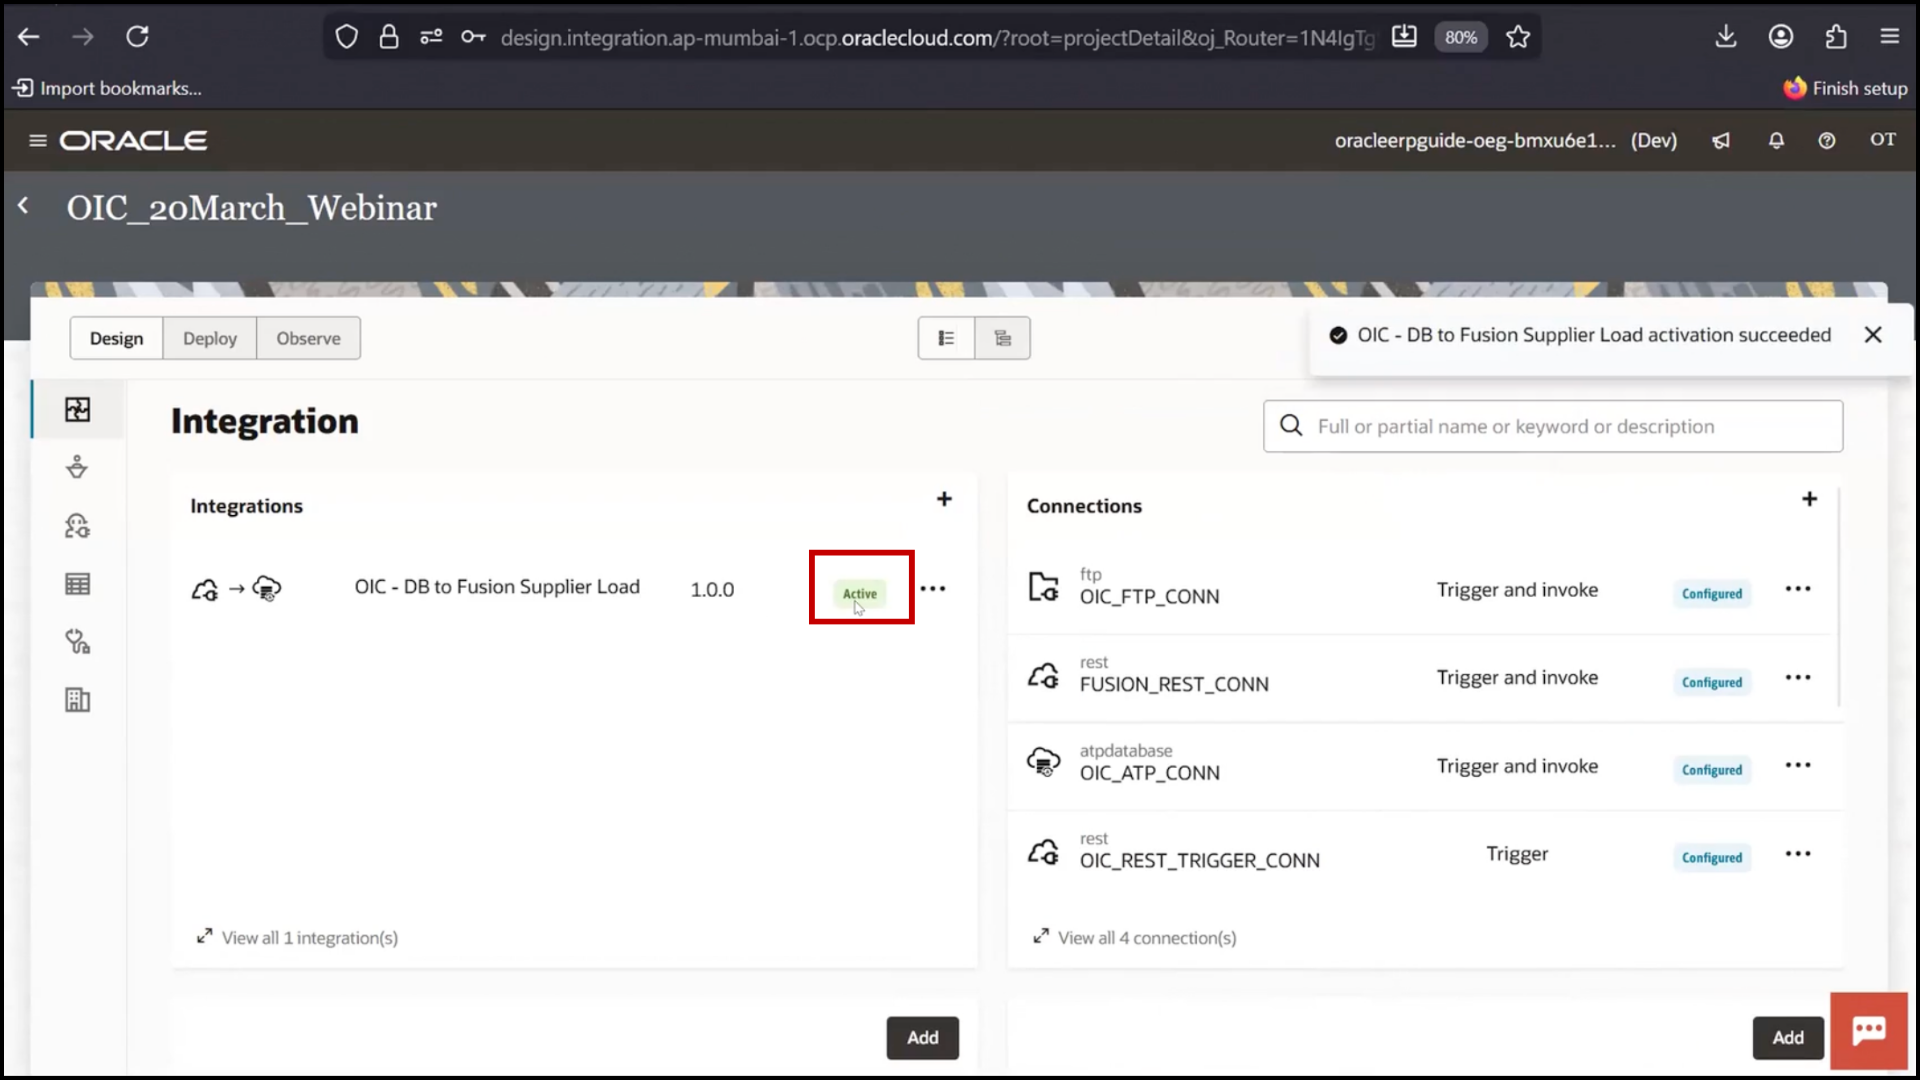This screenshot has height=1080, width=1920.
Task: Click Configured badge for OIC_ATP_CONN
Action: click(x=1712, y=770)
